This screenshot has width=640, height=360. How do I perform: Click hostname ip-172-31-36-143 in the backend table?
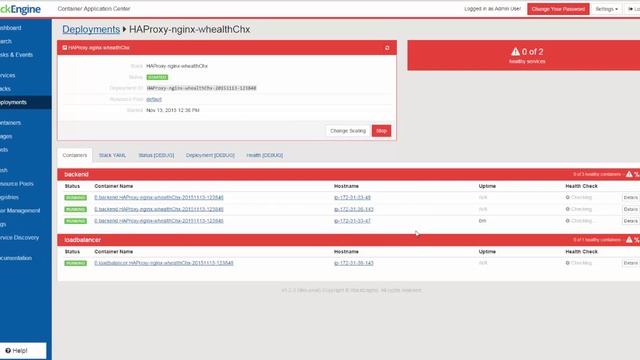click(x=353, y=209)
